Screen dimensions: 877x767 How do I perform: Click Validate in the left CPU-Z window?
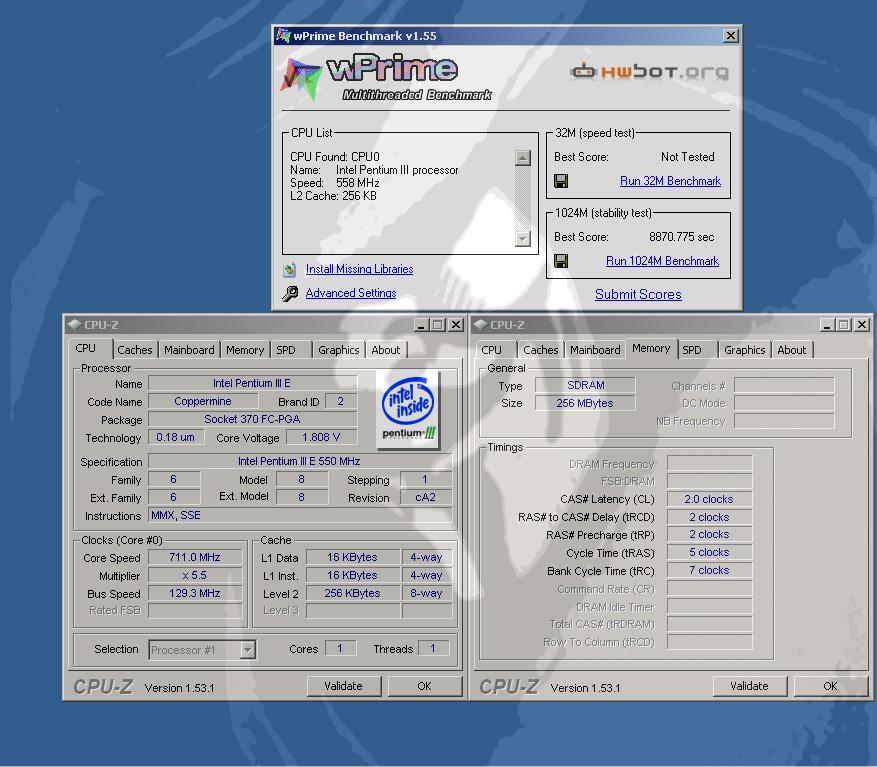click(x=344, y=686)
